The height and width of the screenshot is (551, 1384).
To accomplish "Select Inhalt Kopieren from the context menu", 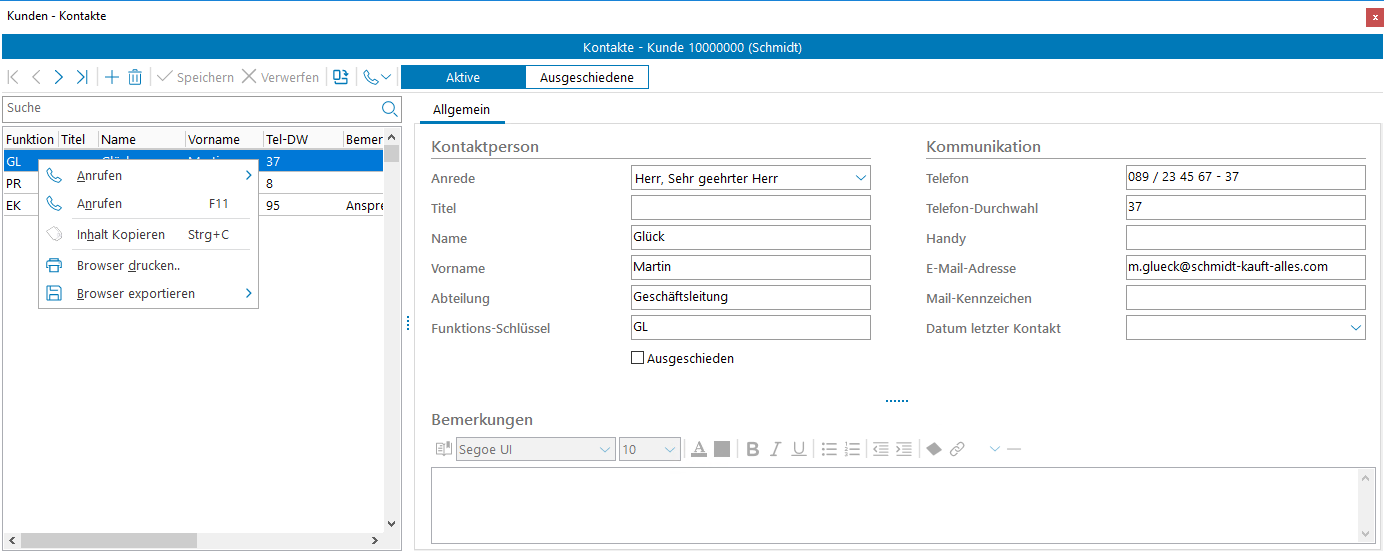I will point(120,235).
